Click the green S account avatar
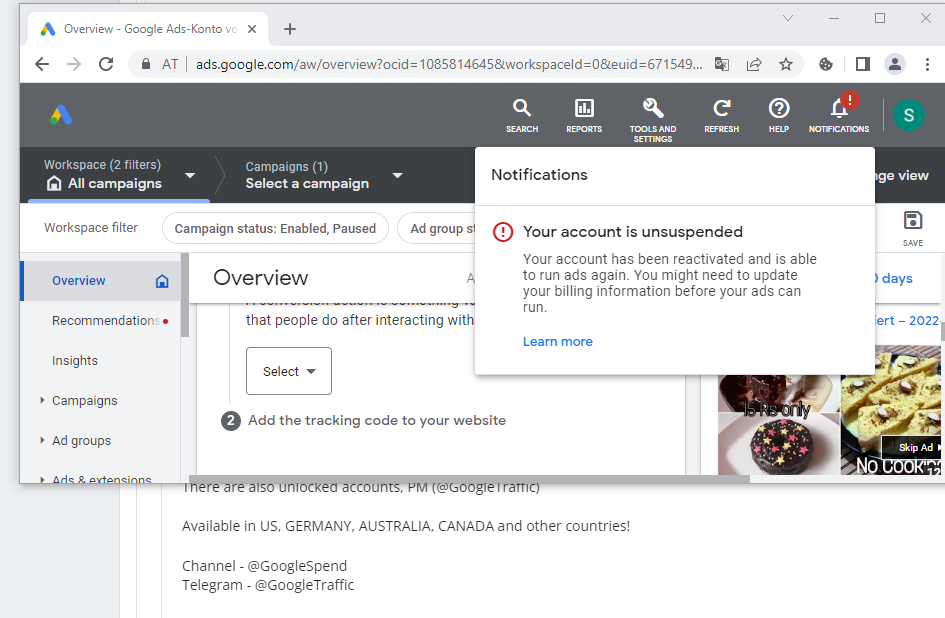 pos(909,115)
